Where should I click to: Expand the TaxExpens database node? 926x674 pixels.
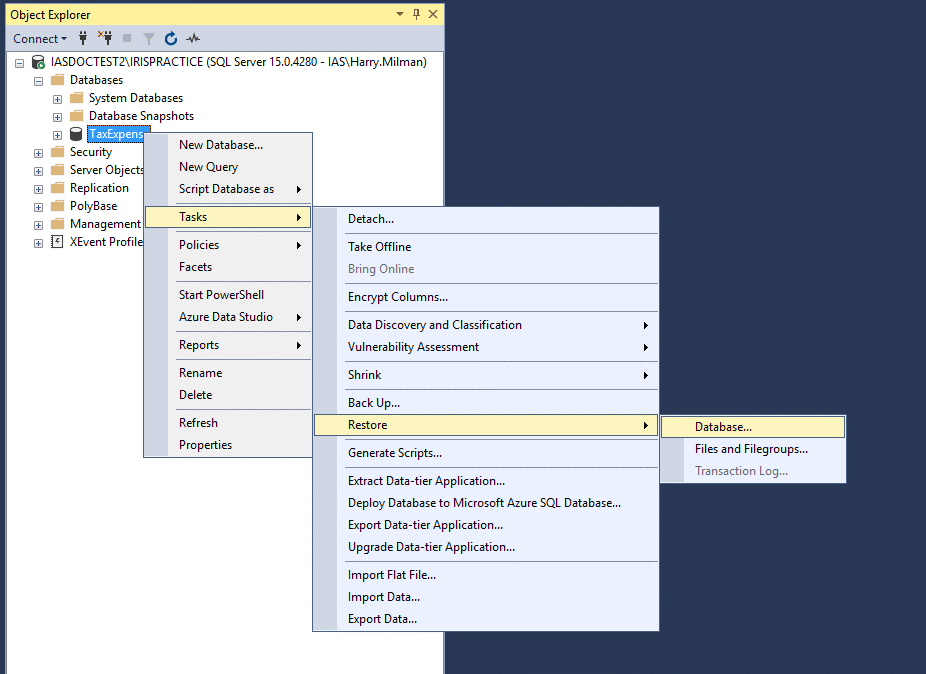tap(57, 135)
